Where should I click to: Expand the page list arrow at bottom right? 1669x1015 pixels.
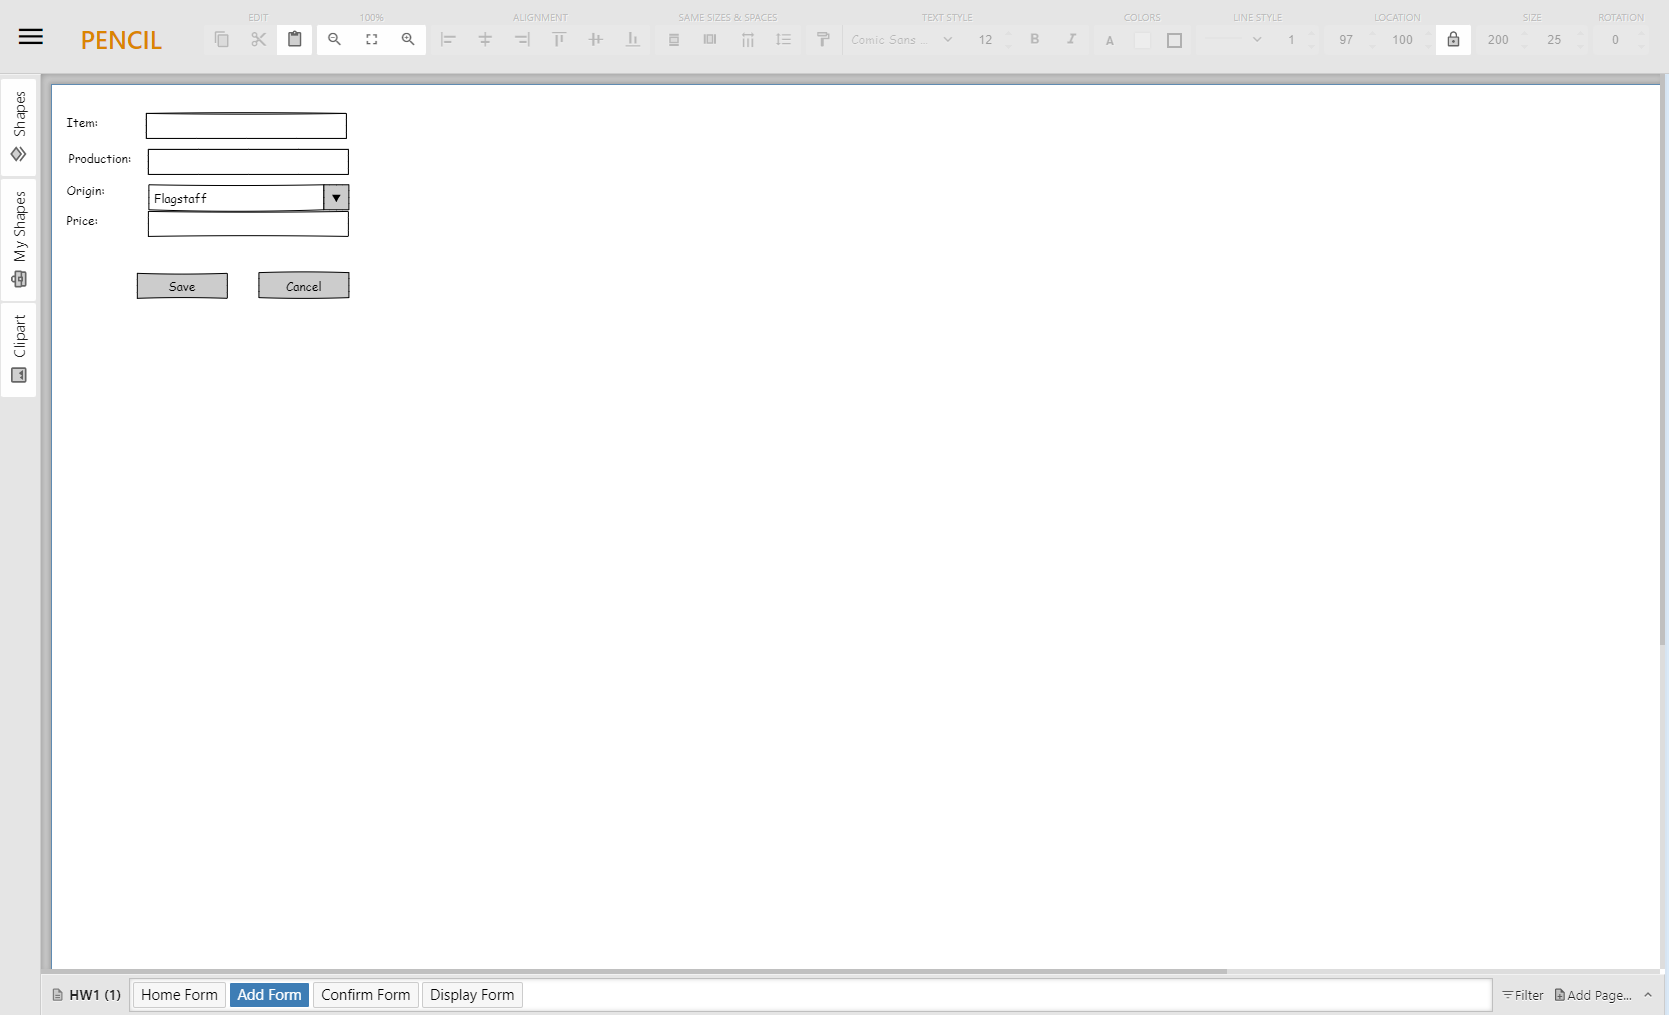pyautogui.click(x=1648, y=995)
